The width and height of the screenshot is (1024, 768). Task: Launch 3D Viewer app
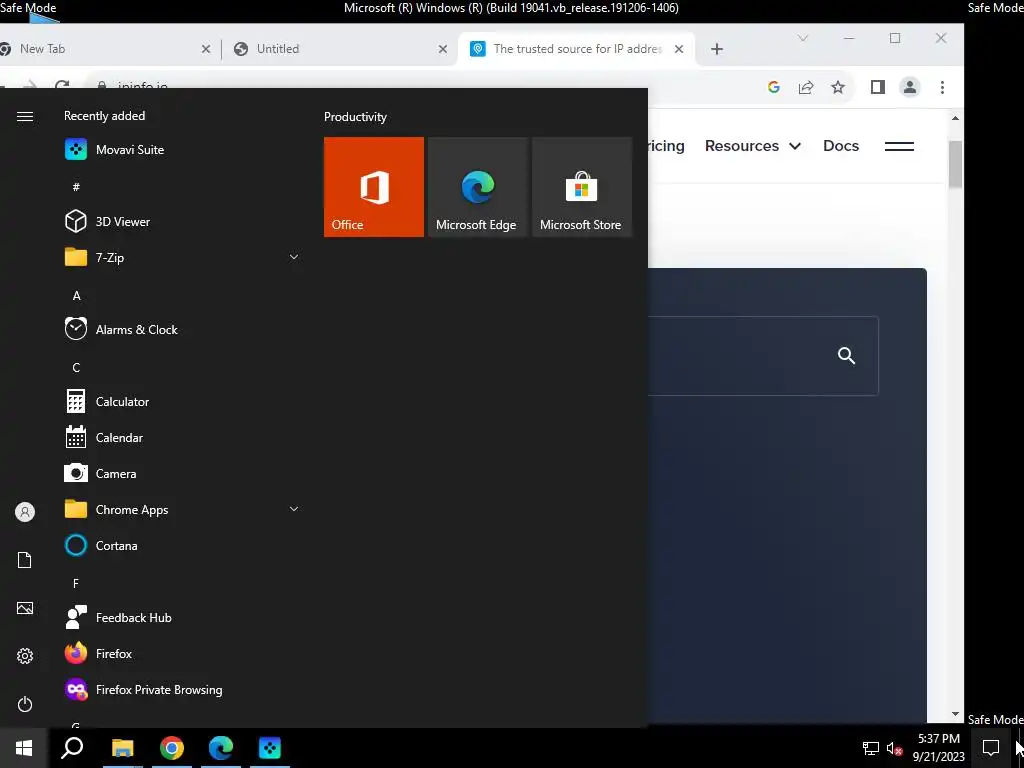tap(182, 221)
